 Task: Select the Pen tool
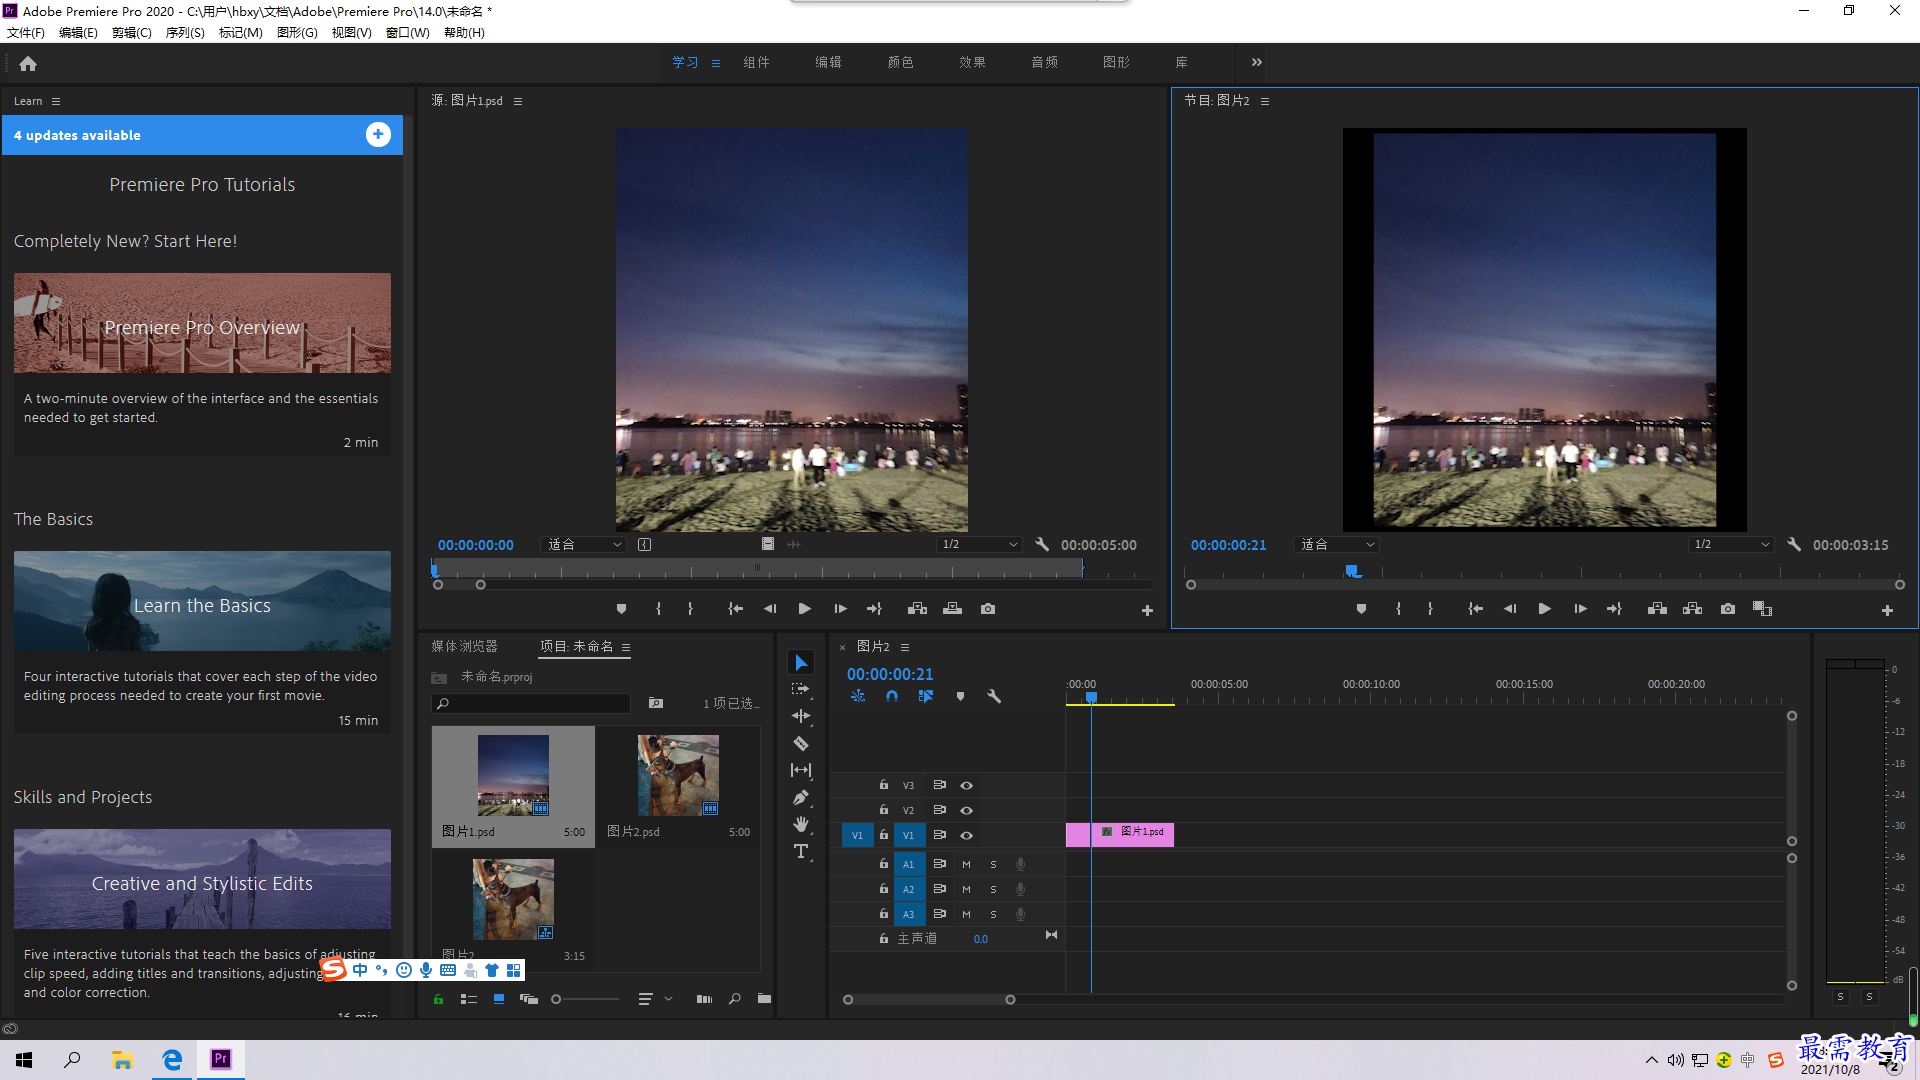click(801, 797)
